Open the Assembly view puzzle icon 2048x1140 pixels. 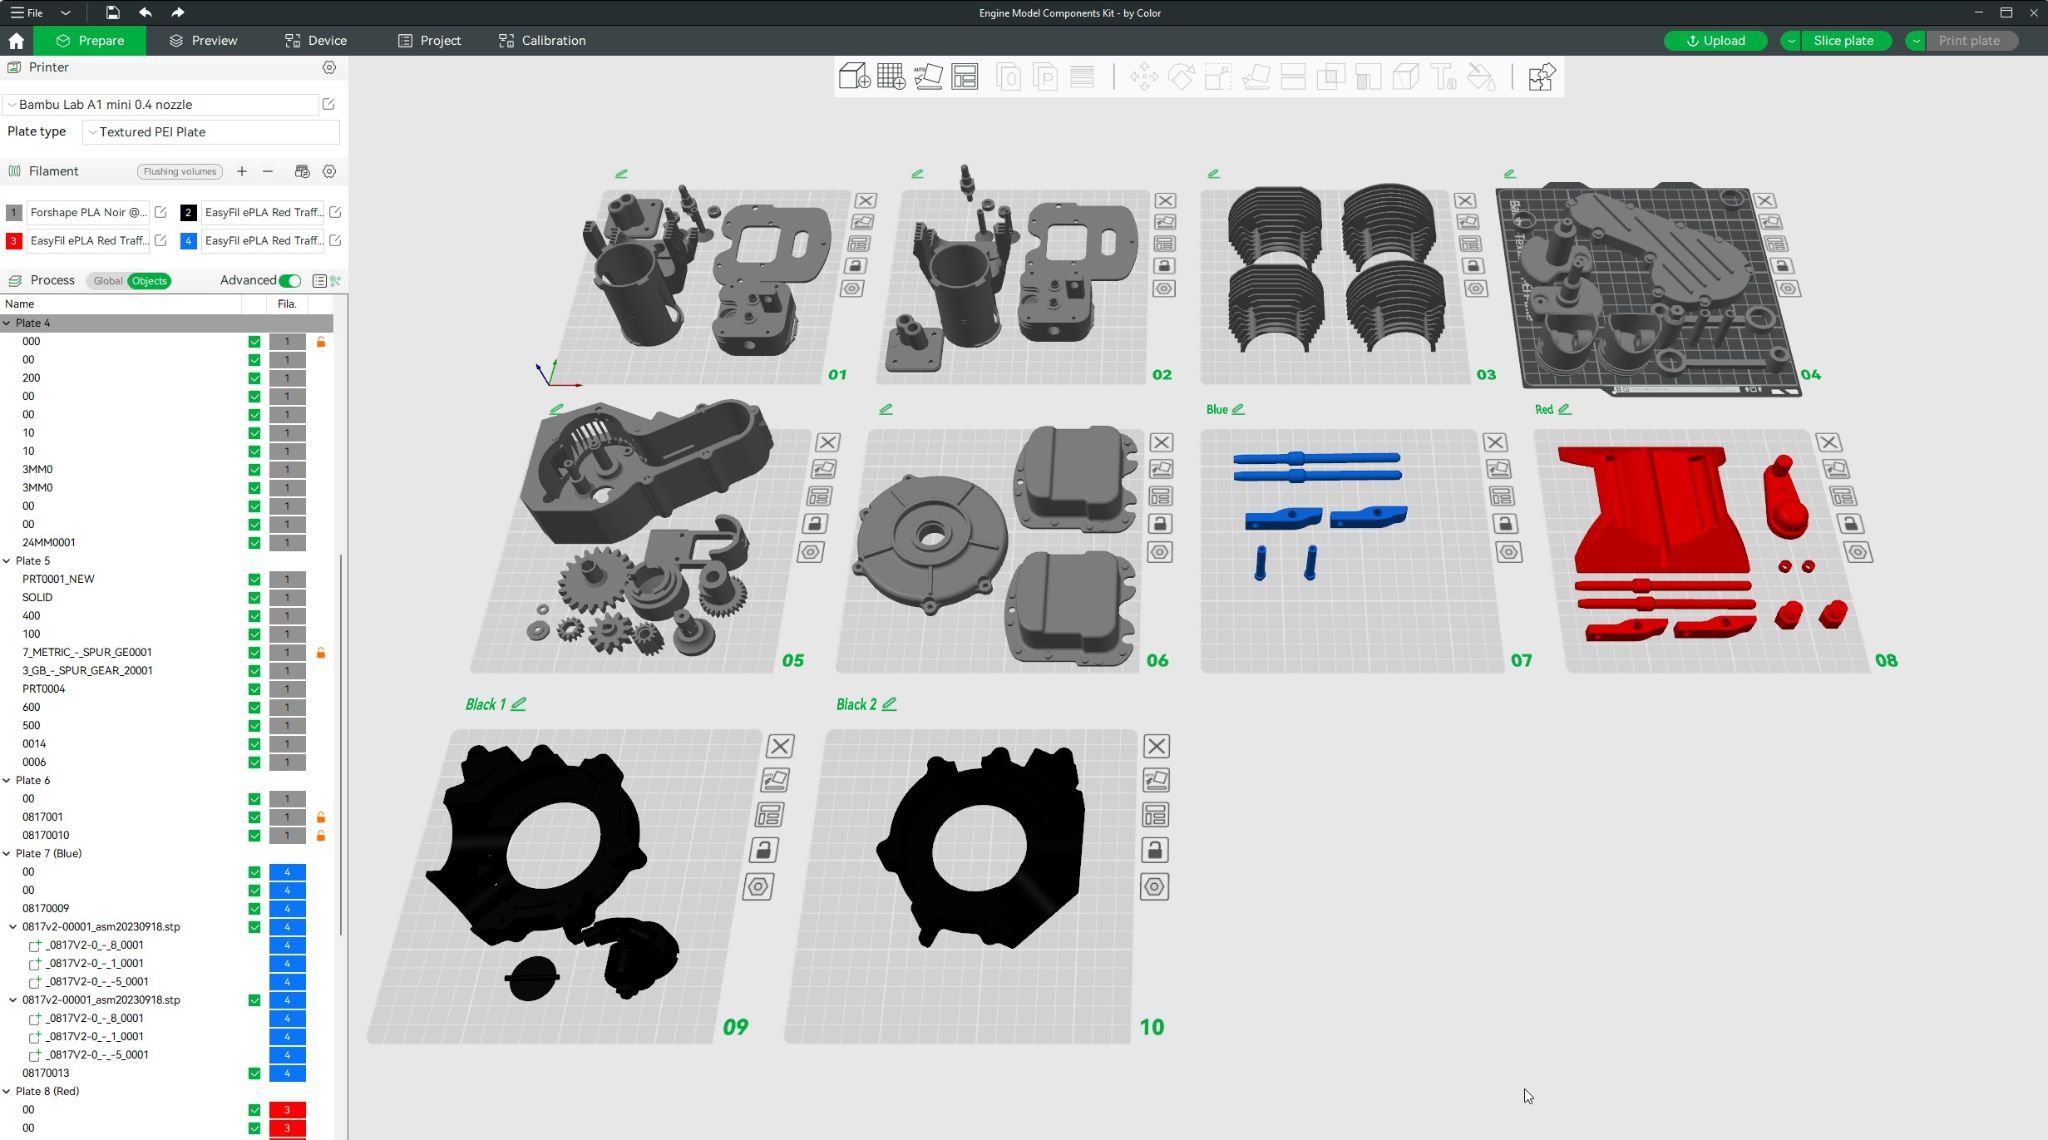coord(1541,77)
